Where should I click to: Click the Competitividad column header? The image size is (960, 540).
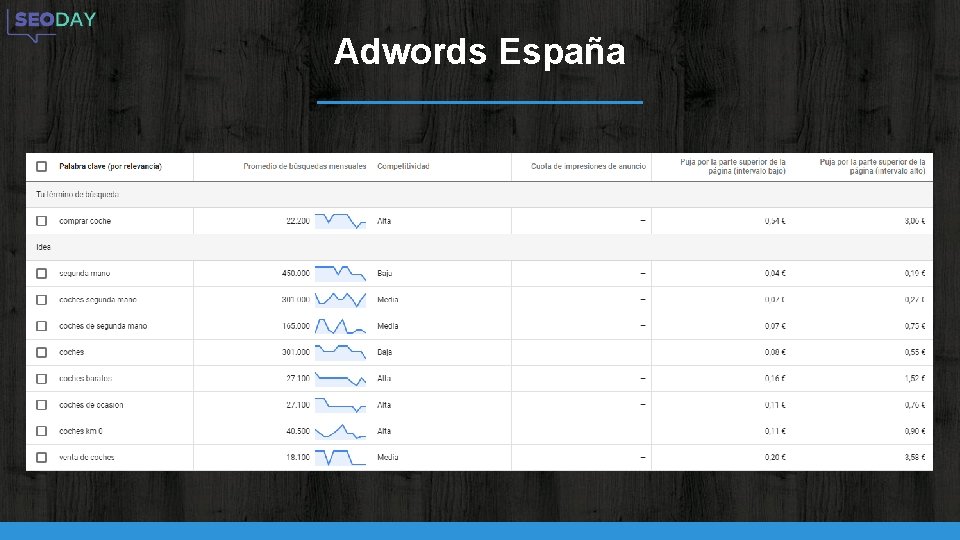coord(403,167)
